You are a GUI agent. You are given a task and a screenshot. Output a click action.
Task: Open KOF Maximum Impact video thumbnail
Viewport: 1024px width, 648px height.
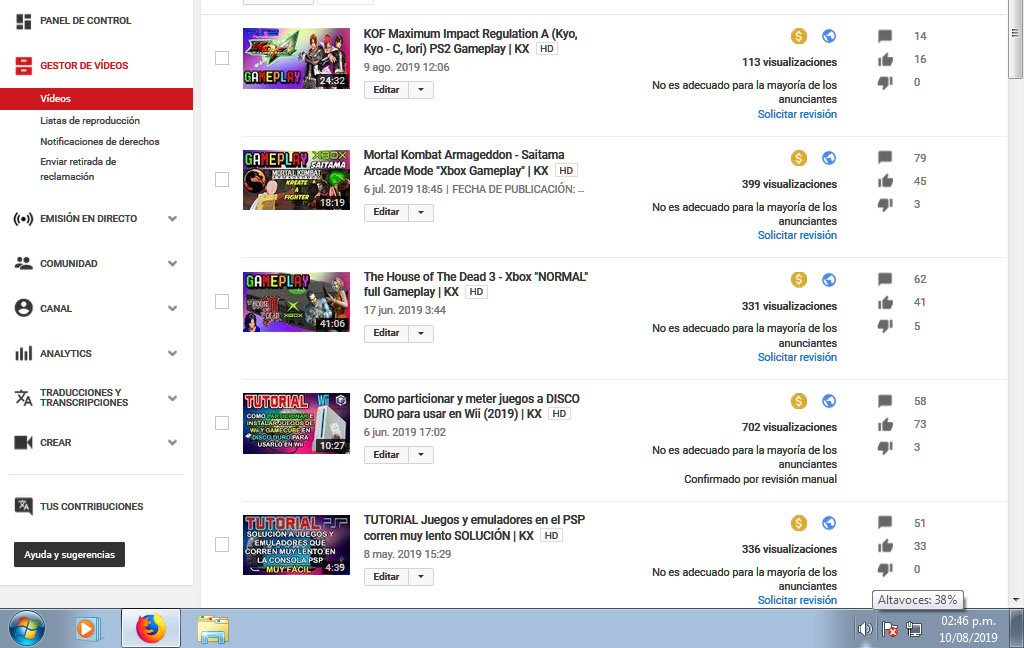[x=296, y=58]
